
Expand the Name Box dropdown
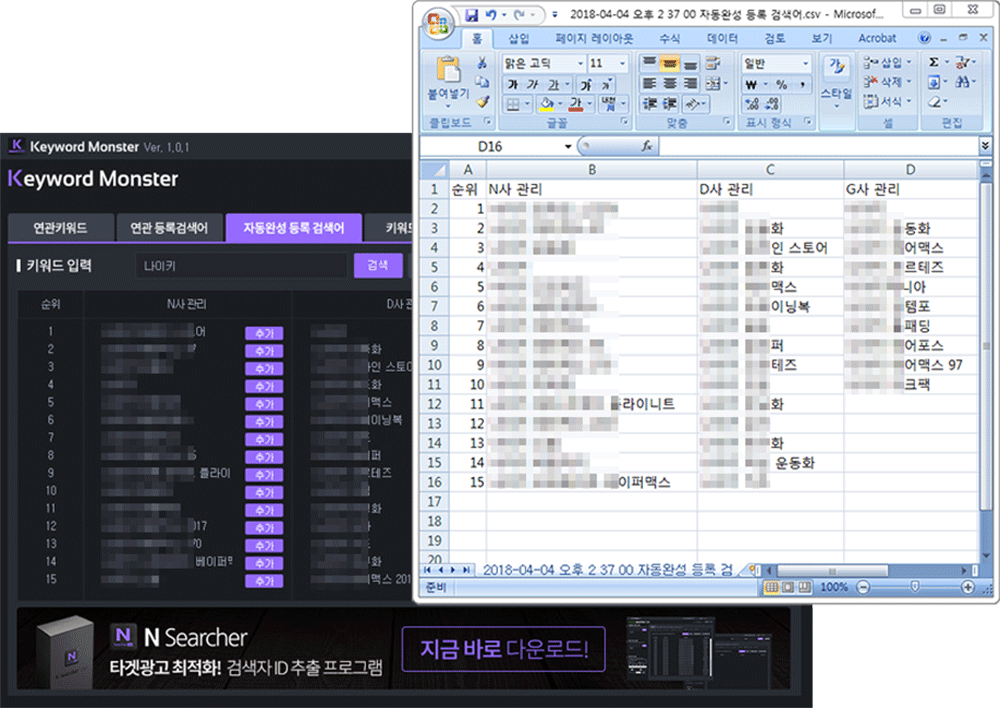(x=568, y=146)
